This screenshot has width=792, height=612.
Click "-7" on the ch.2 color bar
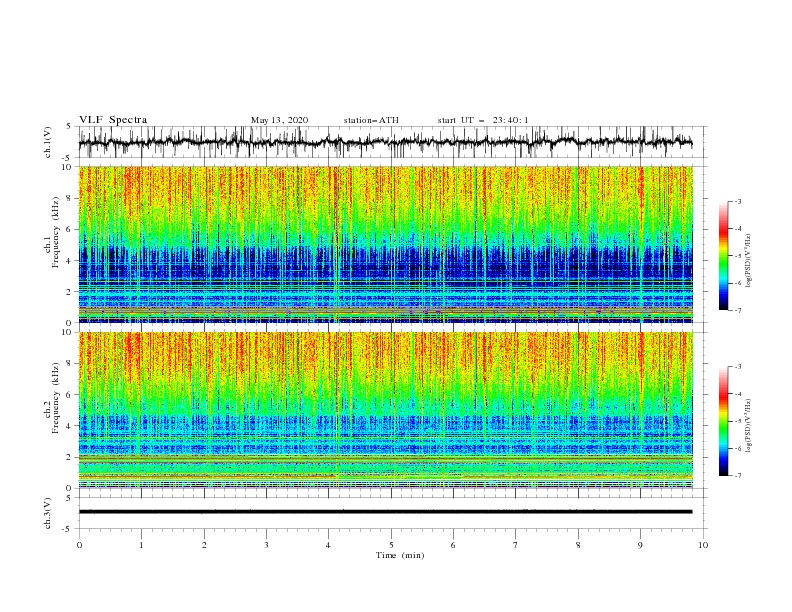pyautogui.click(x=737, y=476)
